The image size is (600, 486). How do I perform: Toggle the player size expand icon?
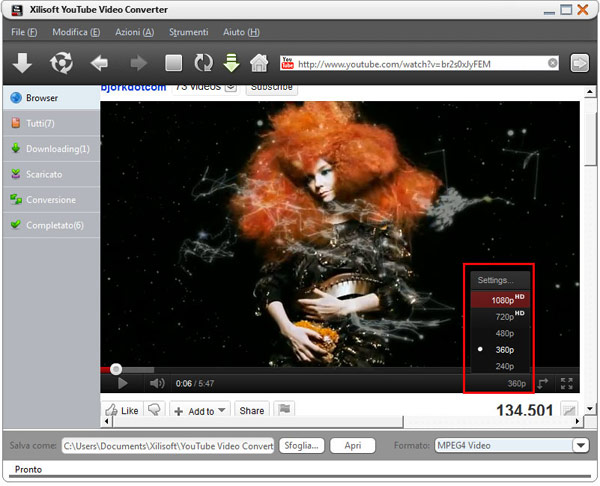point(543,383)
